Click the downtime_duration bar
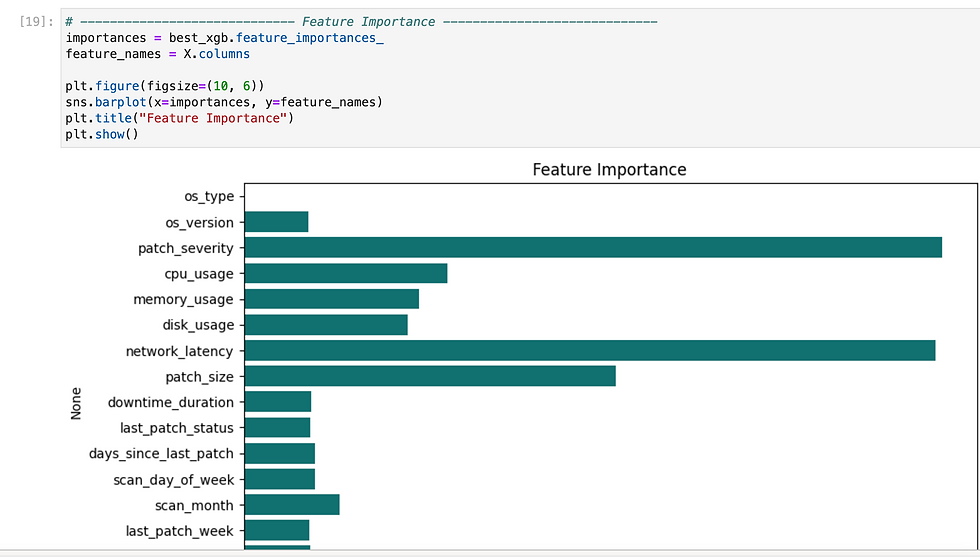Viewport: 980px width, 557px height. pyautogui.click(x=278, y=402)
